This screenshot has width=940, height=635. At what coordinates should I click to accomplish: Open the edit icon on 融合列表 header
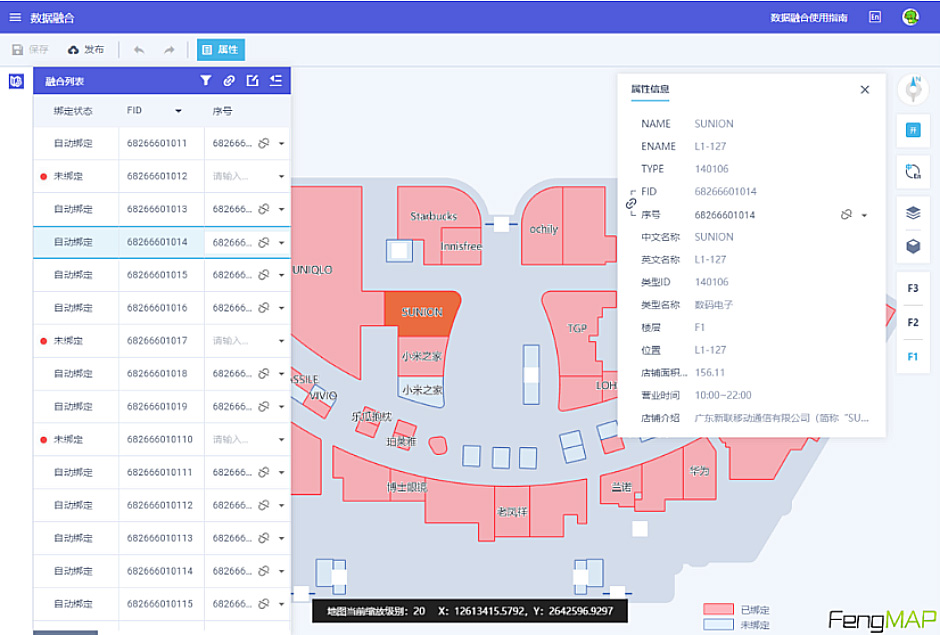coord(253,80)
